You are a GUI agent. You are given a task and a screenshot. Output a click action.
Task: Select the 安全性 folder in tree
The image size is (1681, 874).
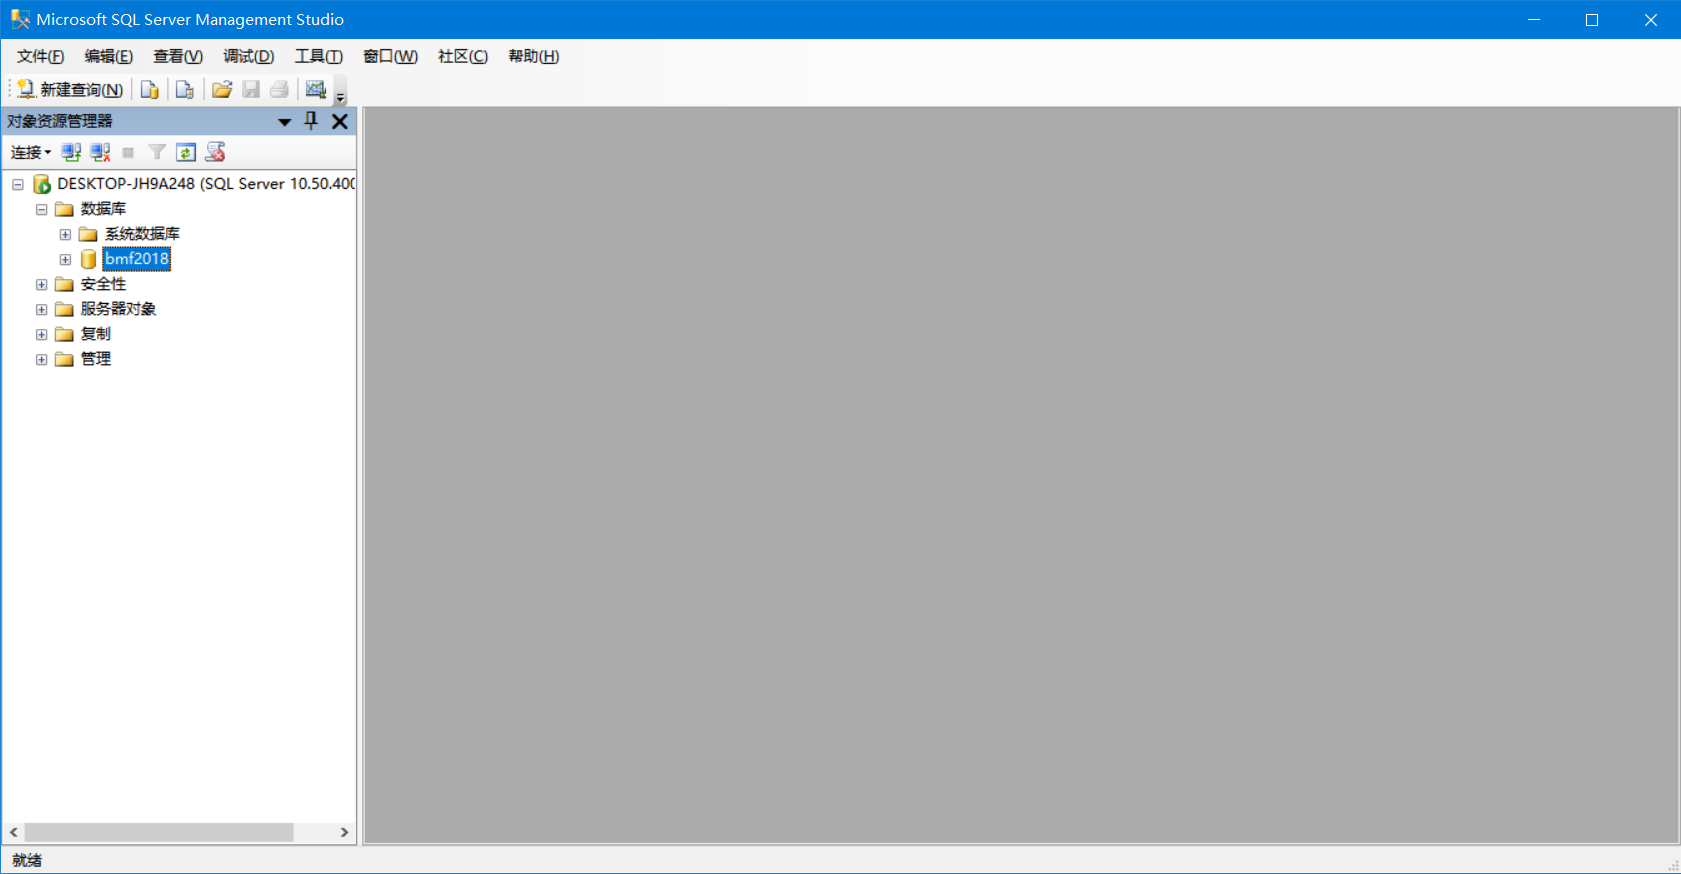pyautogui.click(x=103, y=284)
